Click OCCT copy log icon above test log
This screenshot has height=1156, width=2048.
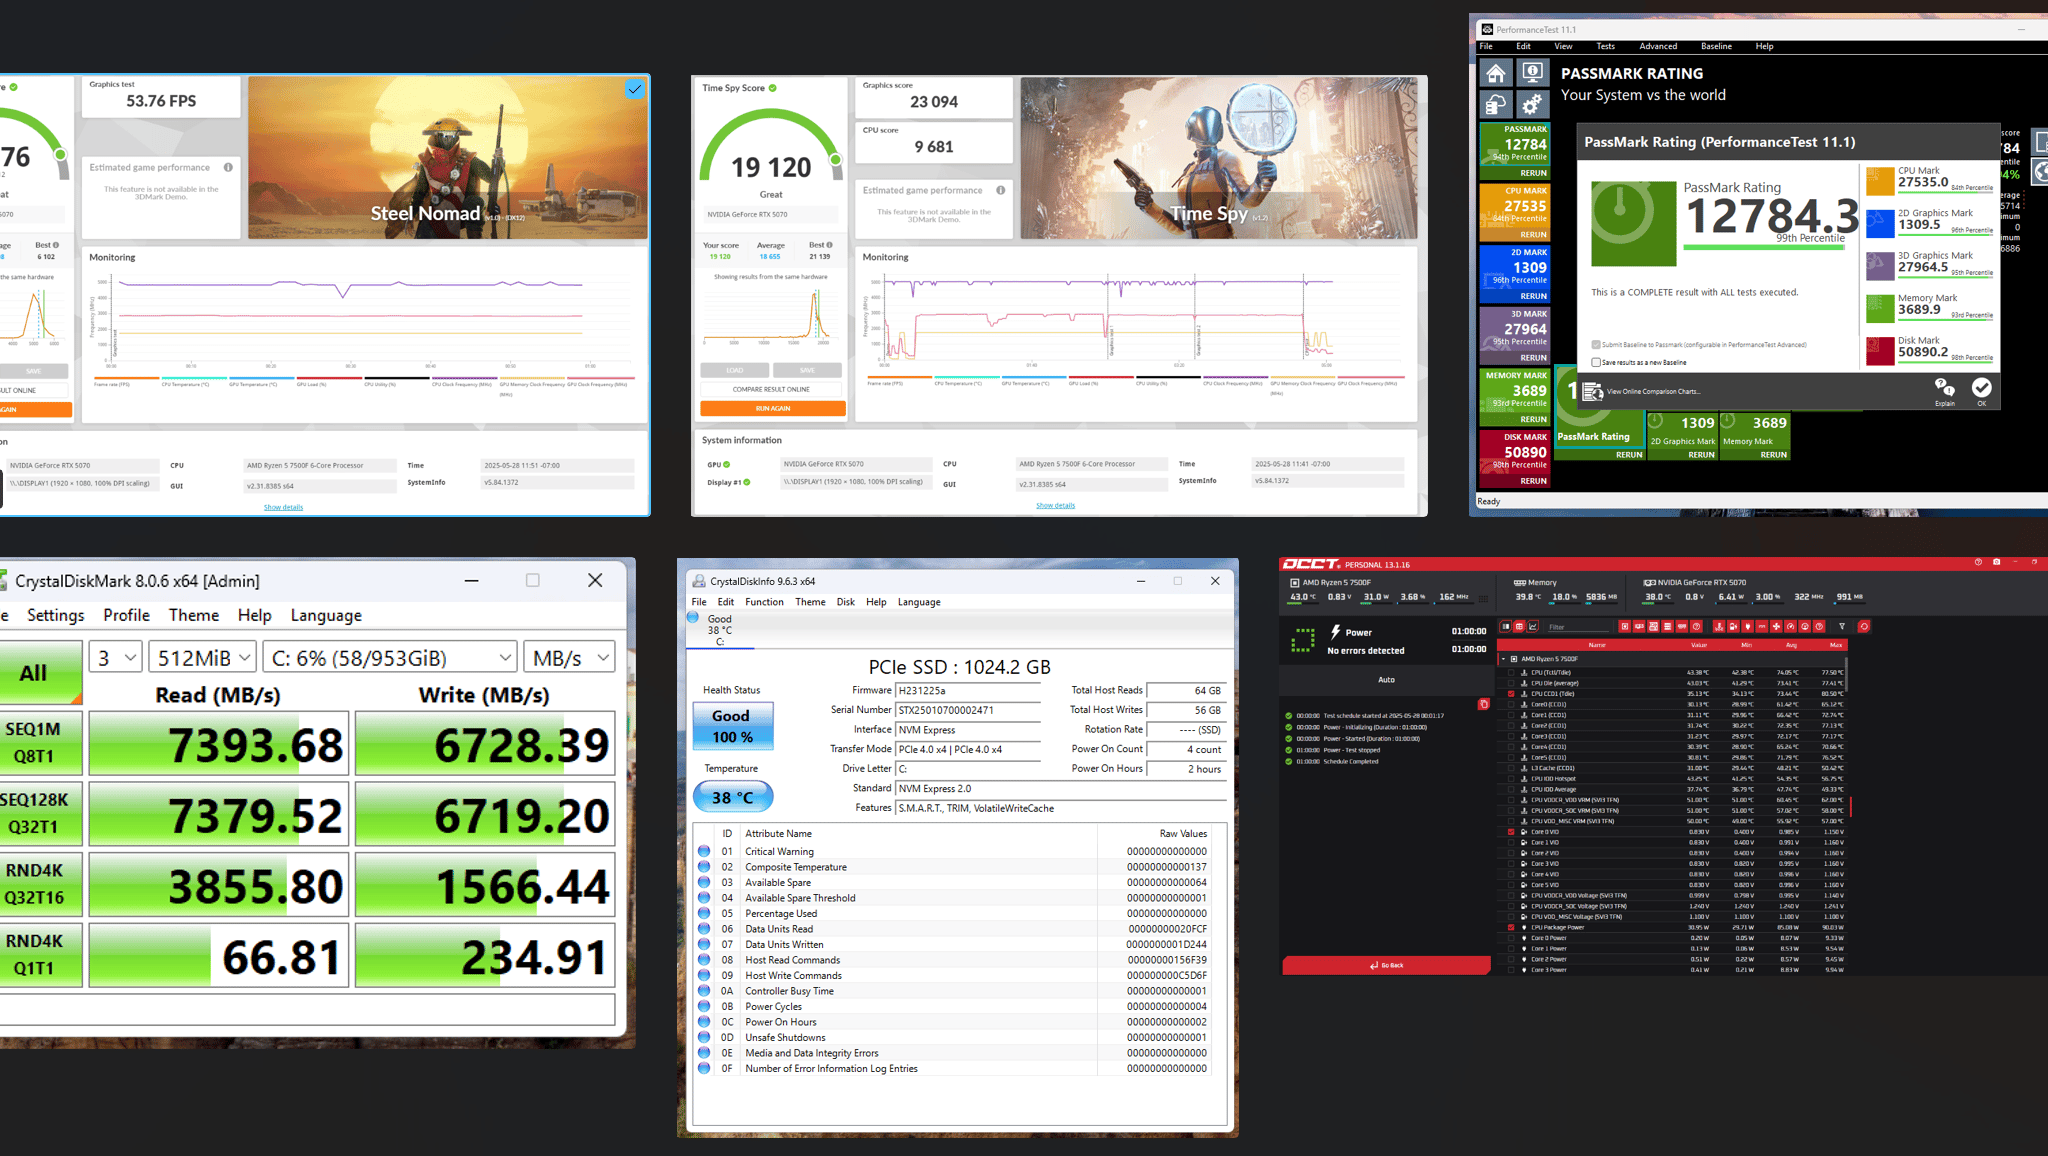click(1483, 704)
